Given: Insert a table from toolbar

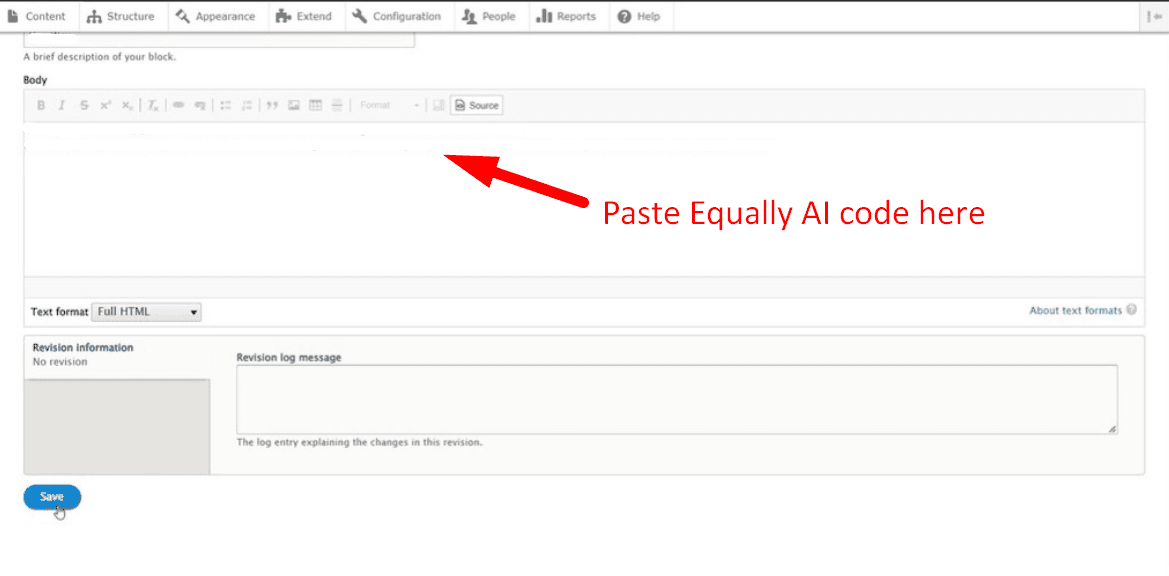Looking at the screenshot, I should pyautogui.click(x=315, y=105).
